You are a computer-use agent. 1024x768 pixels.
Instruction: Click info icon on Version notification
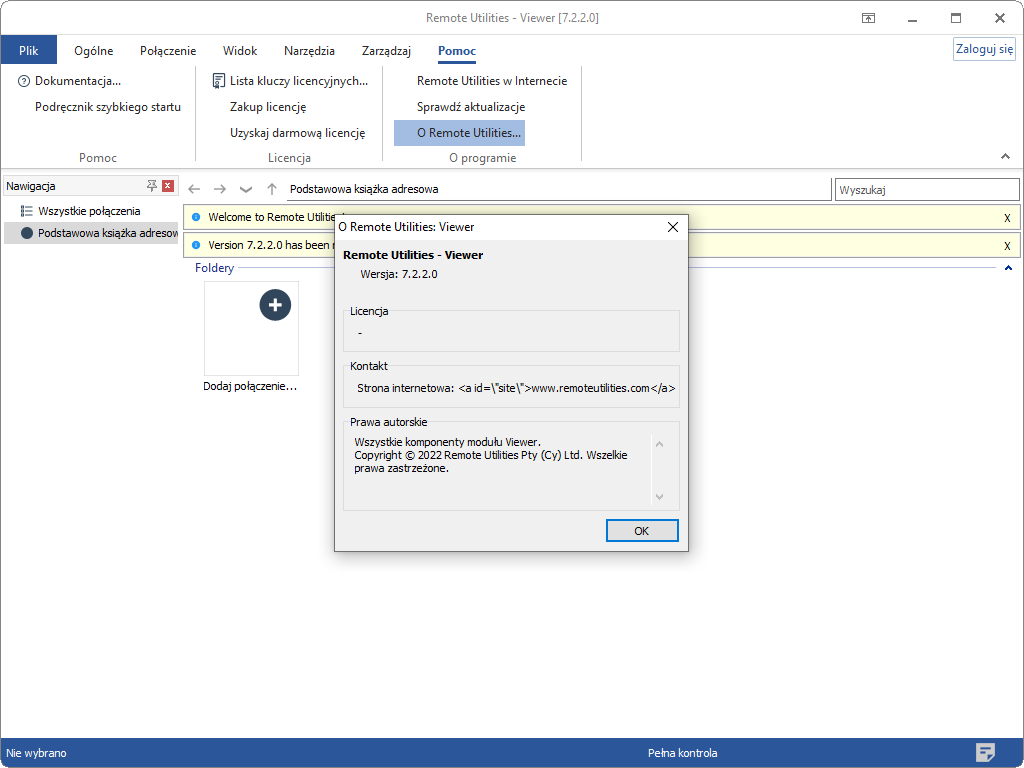tap(196, 245)
